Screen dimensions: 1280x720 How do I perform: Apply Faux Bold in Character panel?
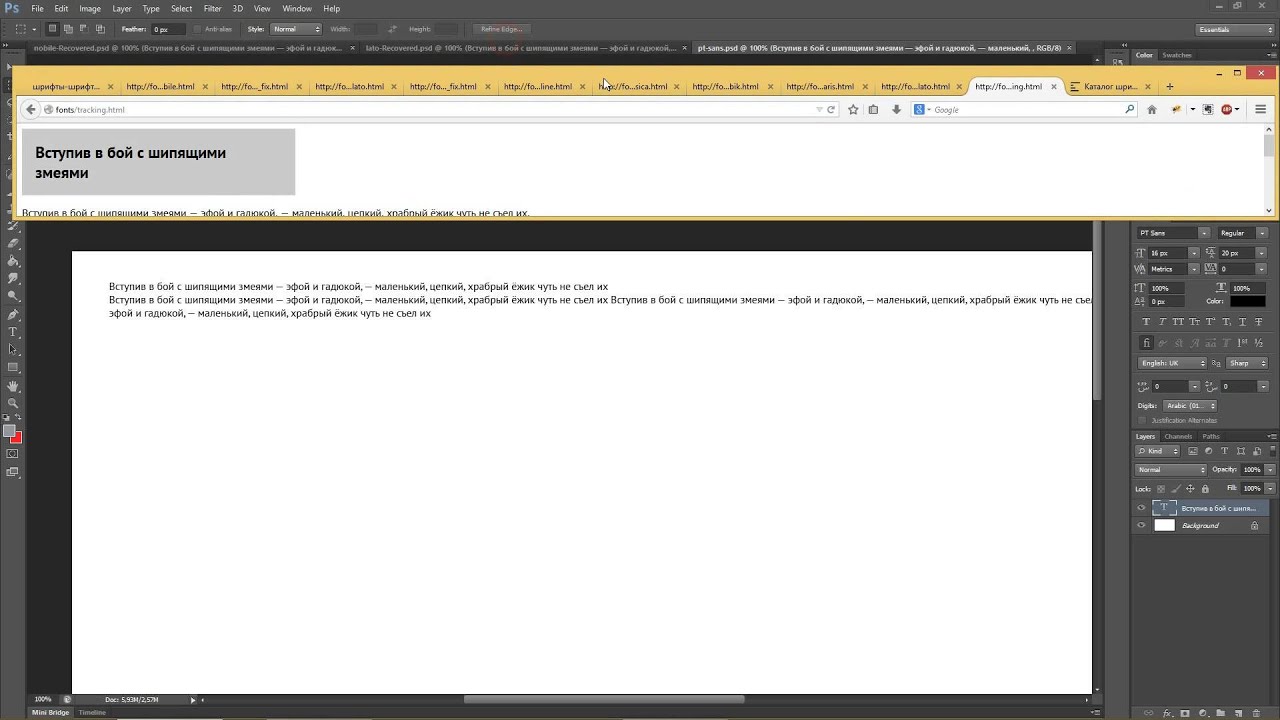point(1146,322)
